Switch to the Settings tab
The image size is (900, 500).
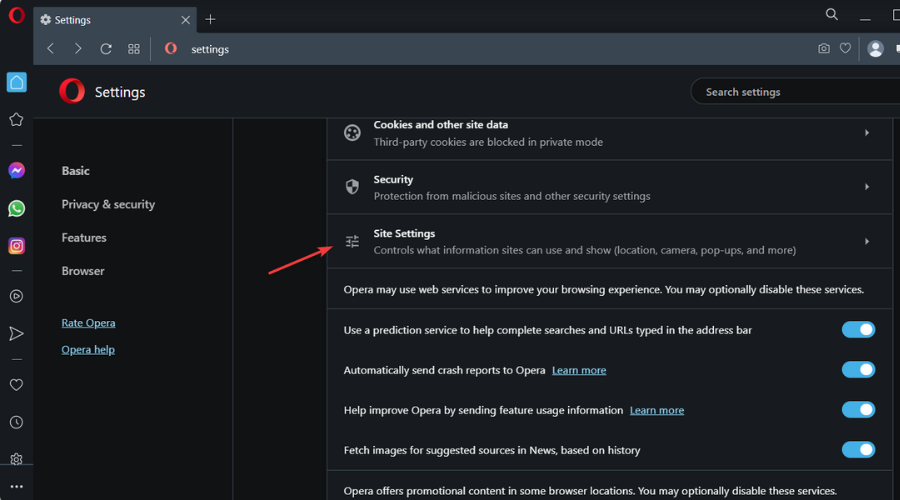point(115,20)
